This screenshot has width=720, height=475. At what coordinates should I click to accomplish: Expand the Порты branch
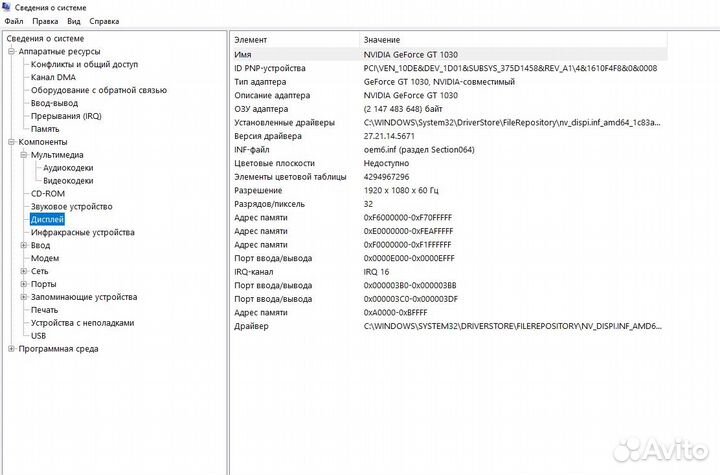pyautogui.click(x=23, y=284)
